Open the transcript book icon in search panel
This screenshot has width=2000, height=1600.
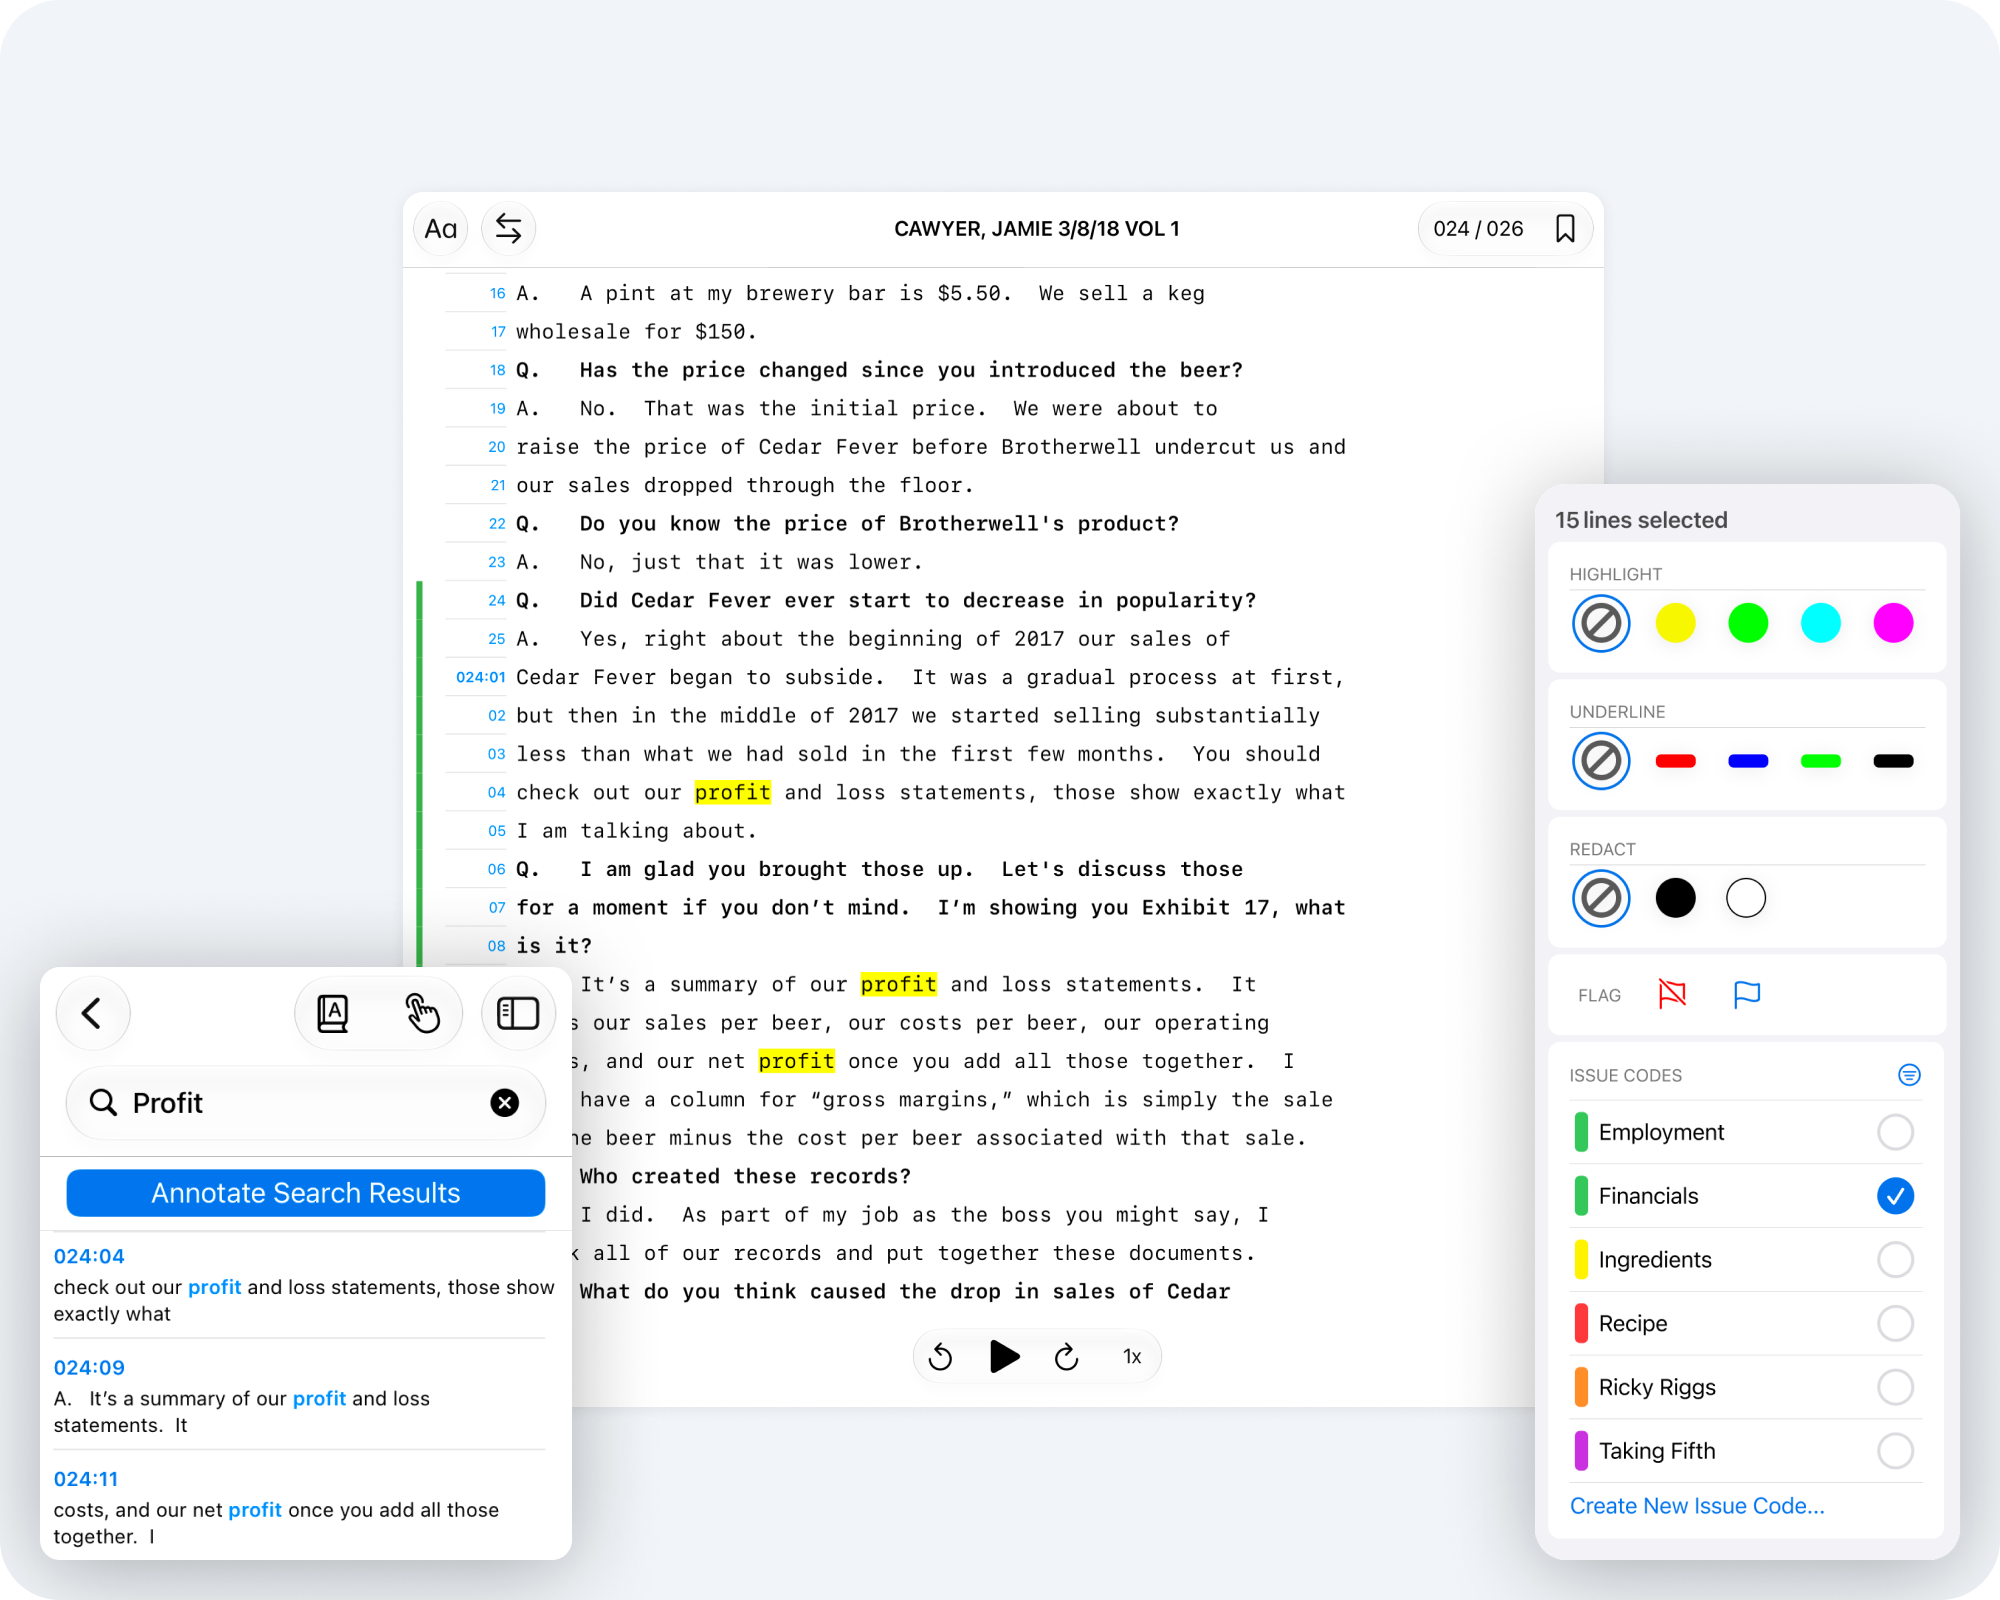[333, 1013]
